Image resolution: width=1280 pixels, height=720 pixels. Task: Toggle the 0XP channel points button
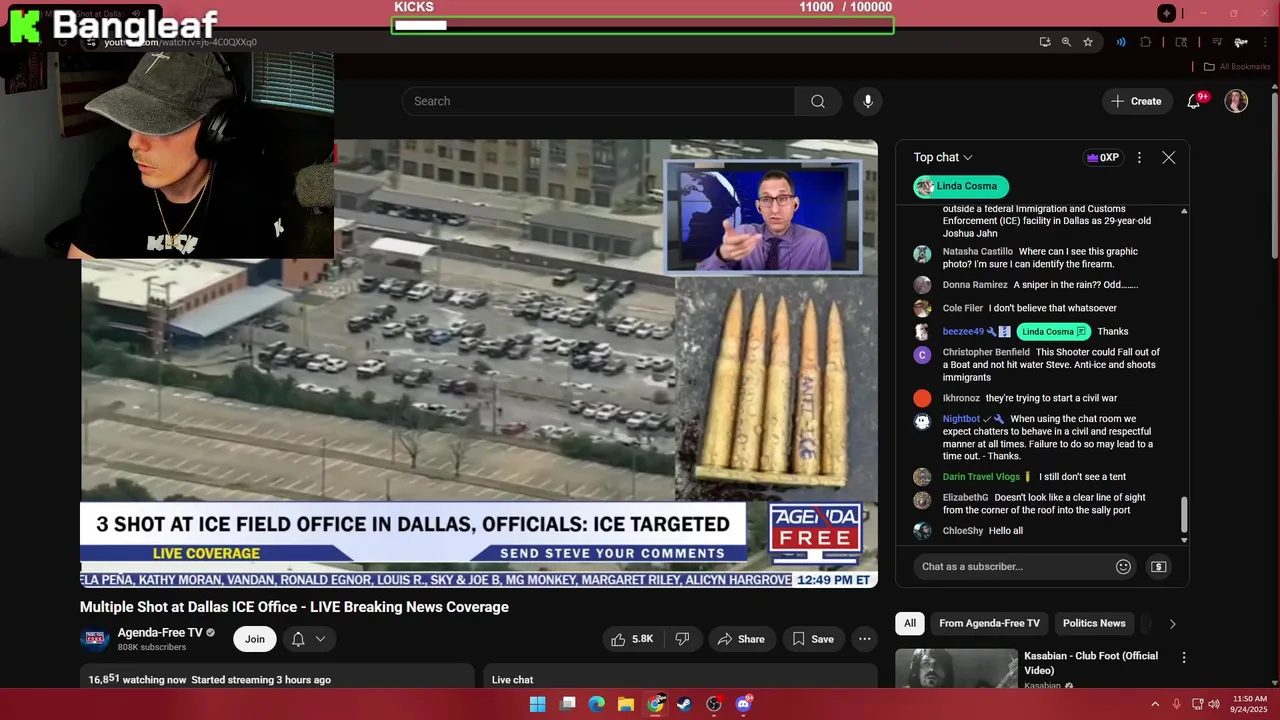(x=1103, y=157)
